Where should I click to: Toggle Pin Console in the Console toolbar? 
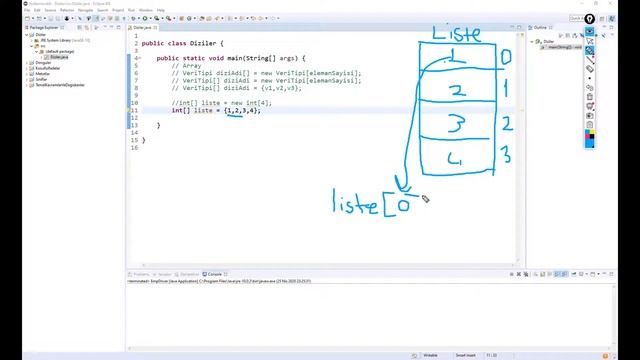click(573, 274)
